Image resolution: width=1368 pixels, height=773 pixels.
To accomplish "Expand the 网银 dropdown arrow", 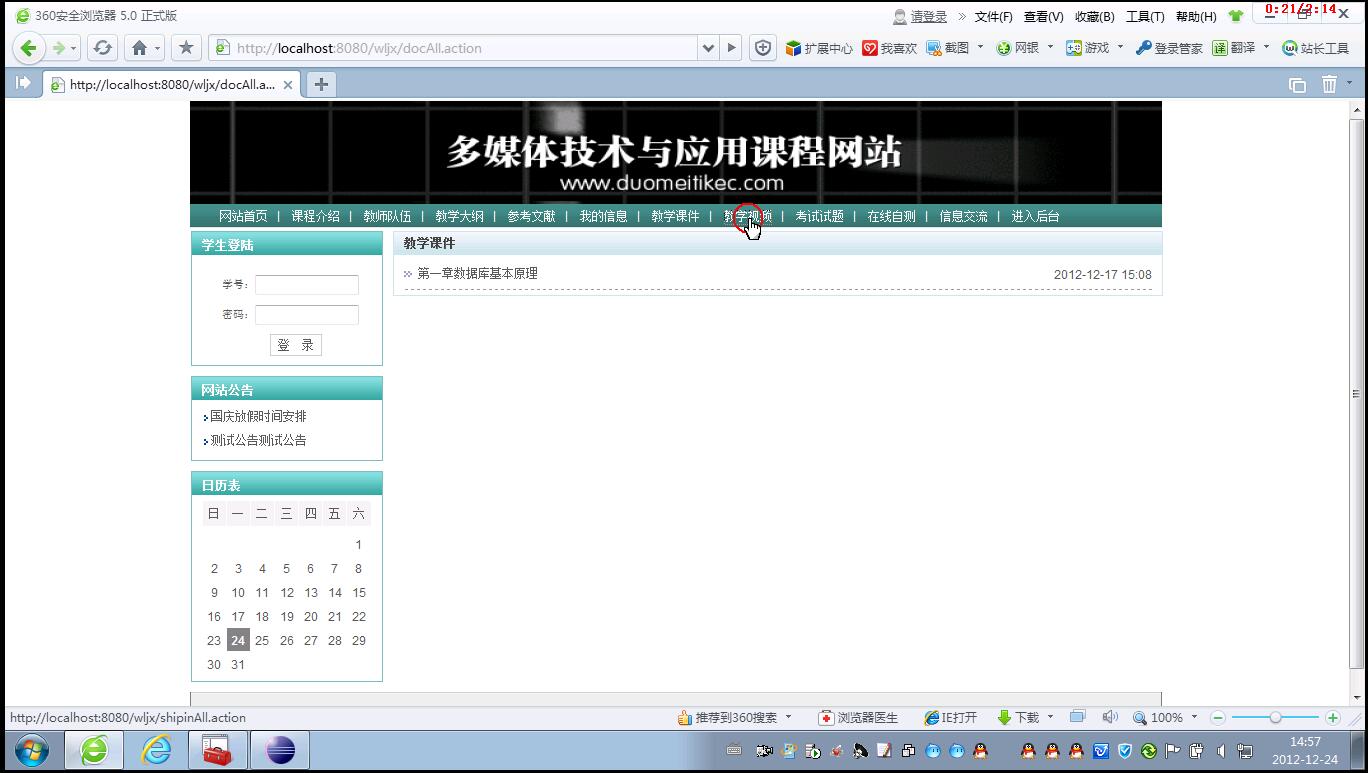I will 1050,47.
